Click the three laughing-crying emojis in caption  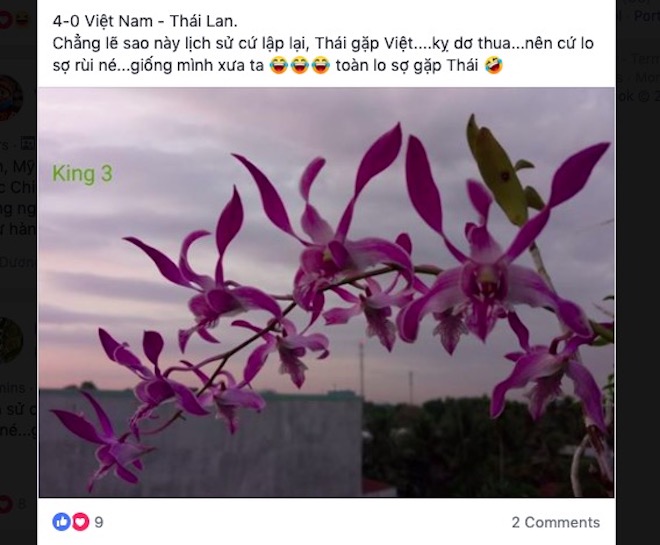click(x=299, y=65)
